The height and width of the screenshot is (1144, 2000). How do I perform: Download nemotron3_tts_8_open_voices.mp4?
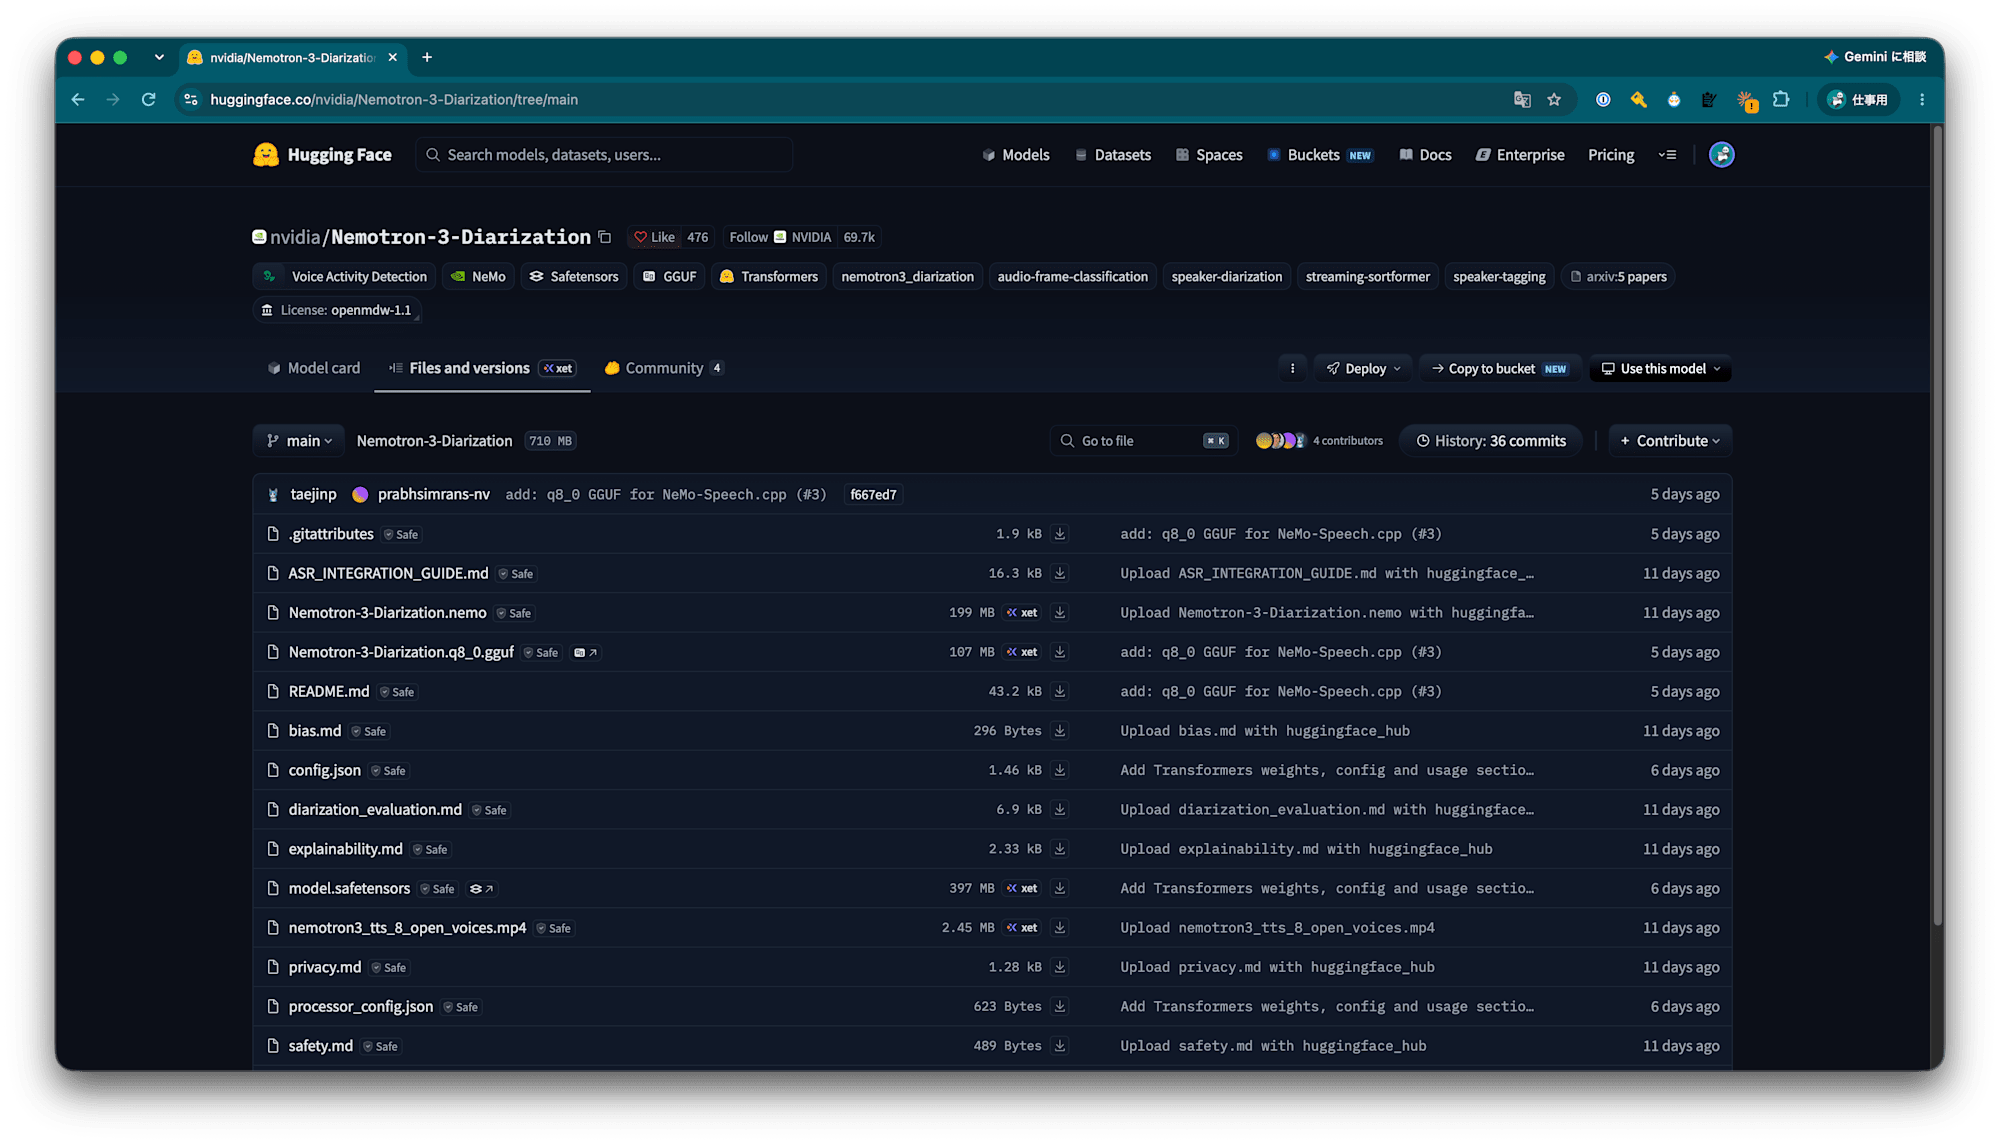click(1060, 928)
